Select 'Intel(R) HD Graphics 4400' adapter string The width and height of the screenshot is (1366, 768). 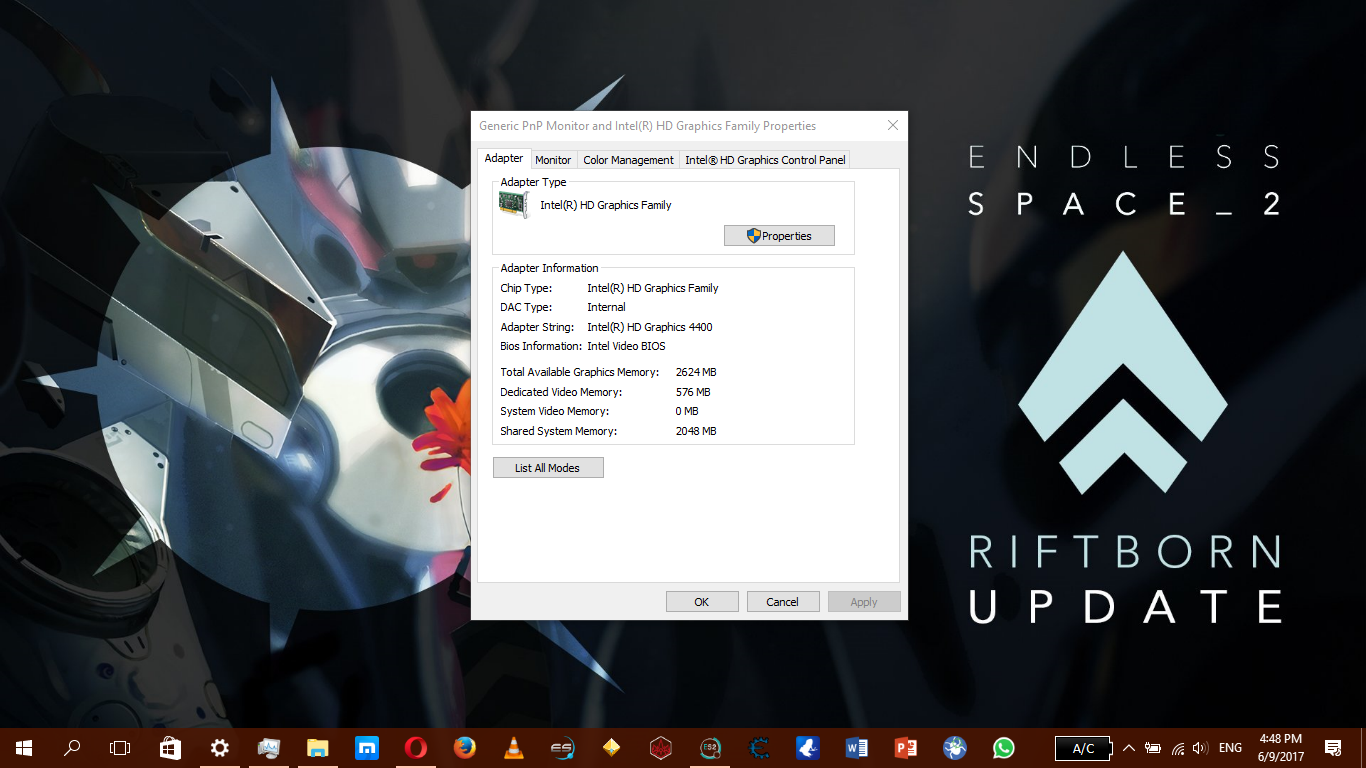tap(650, 327)
